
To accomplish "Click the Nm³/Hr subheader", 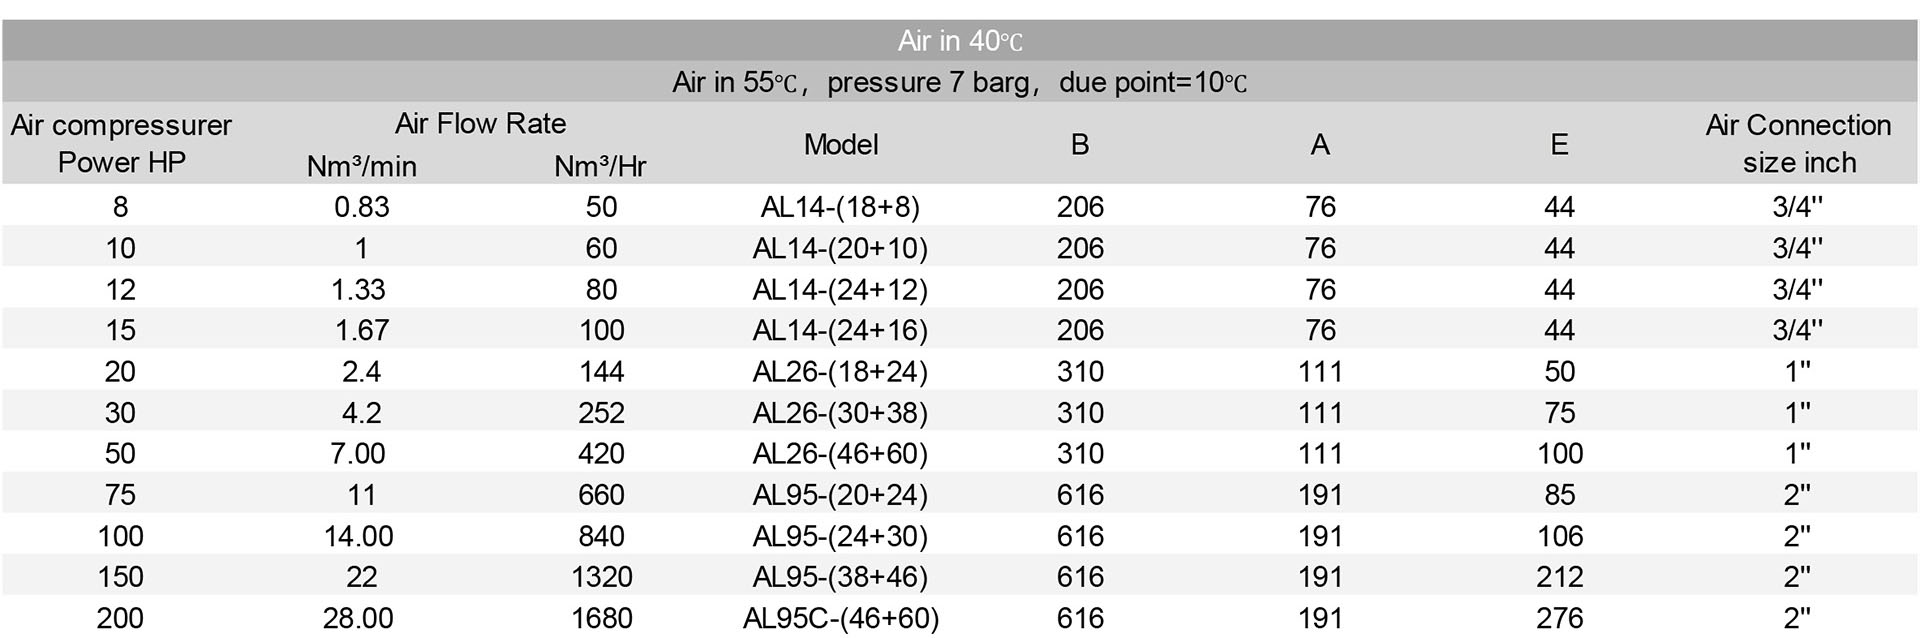I will 600,166.
